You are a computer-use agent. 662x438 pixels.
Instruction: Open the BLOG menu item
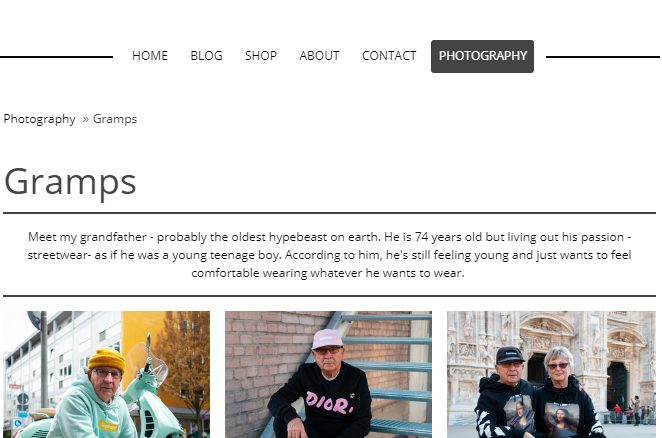pos(206,56)
